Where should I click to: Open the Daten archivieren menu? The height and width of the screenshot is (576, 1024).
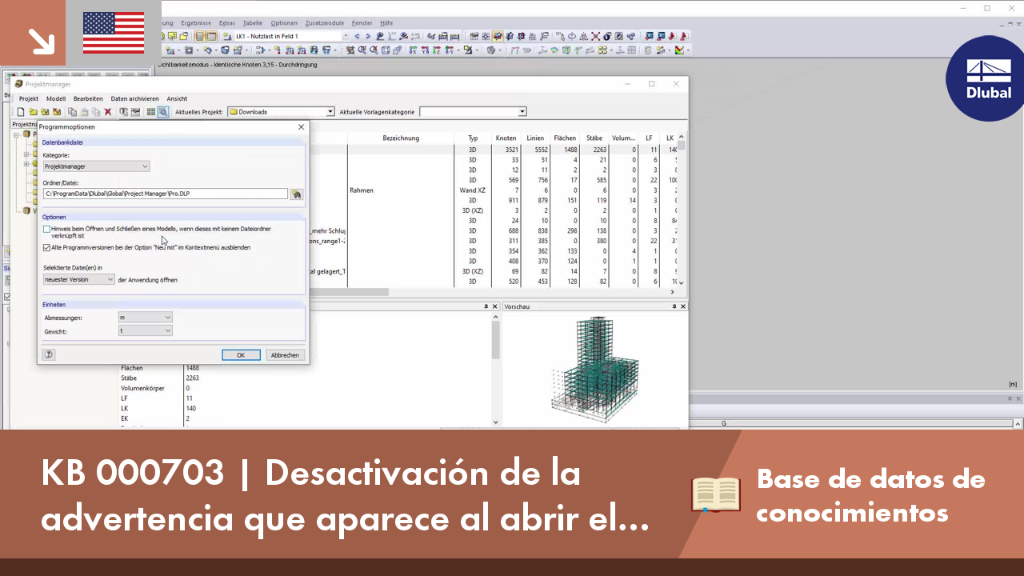click(135, 99)
